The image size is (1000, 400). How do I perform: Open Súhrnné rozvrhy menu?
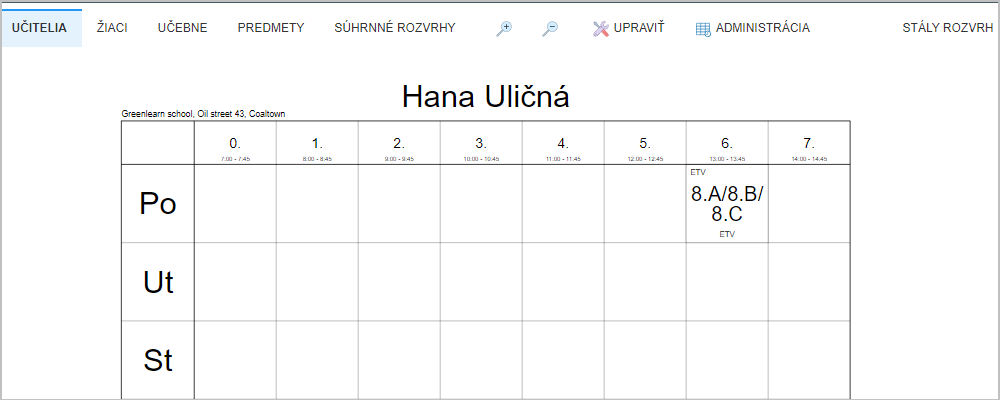[x=395, y=28]
